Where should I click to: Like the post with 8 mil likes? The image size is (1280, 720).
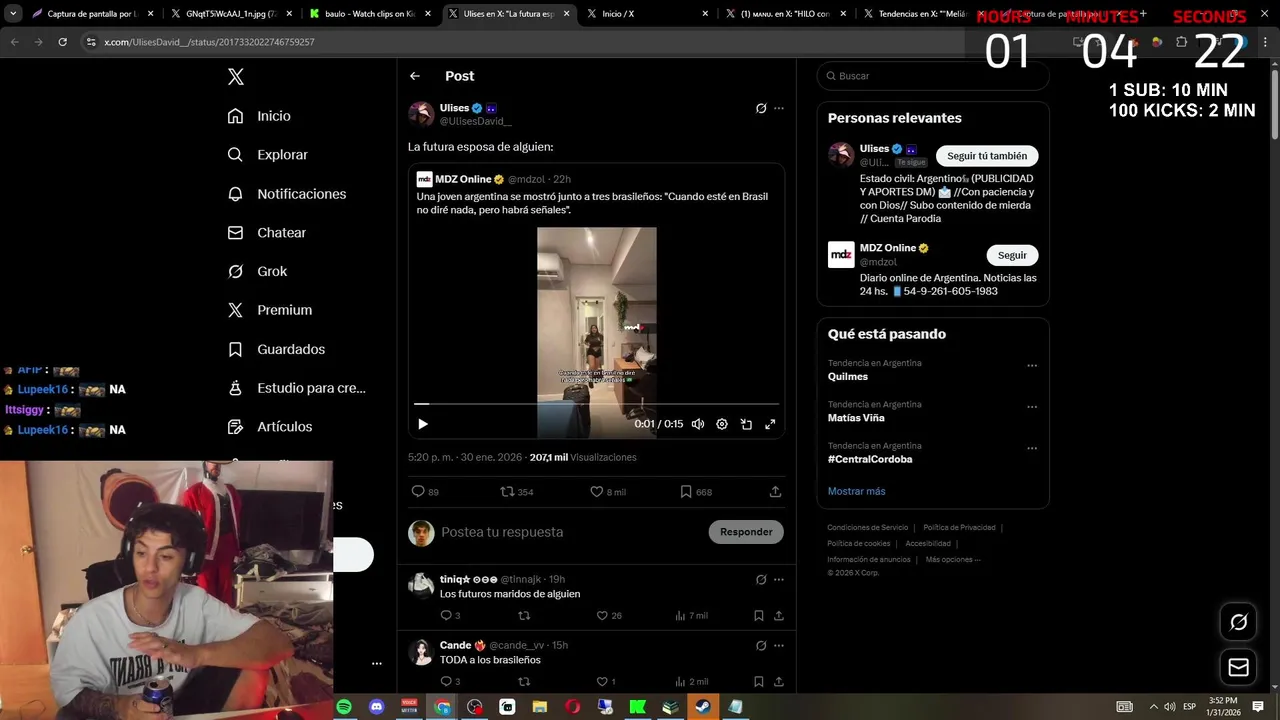608,492
